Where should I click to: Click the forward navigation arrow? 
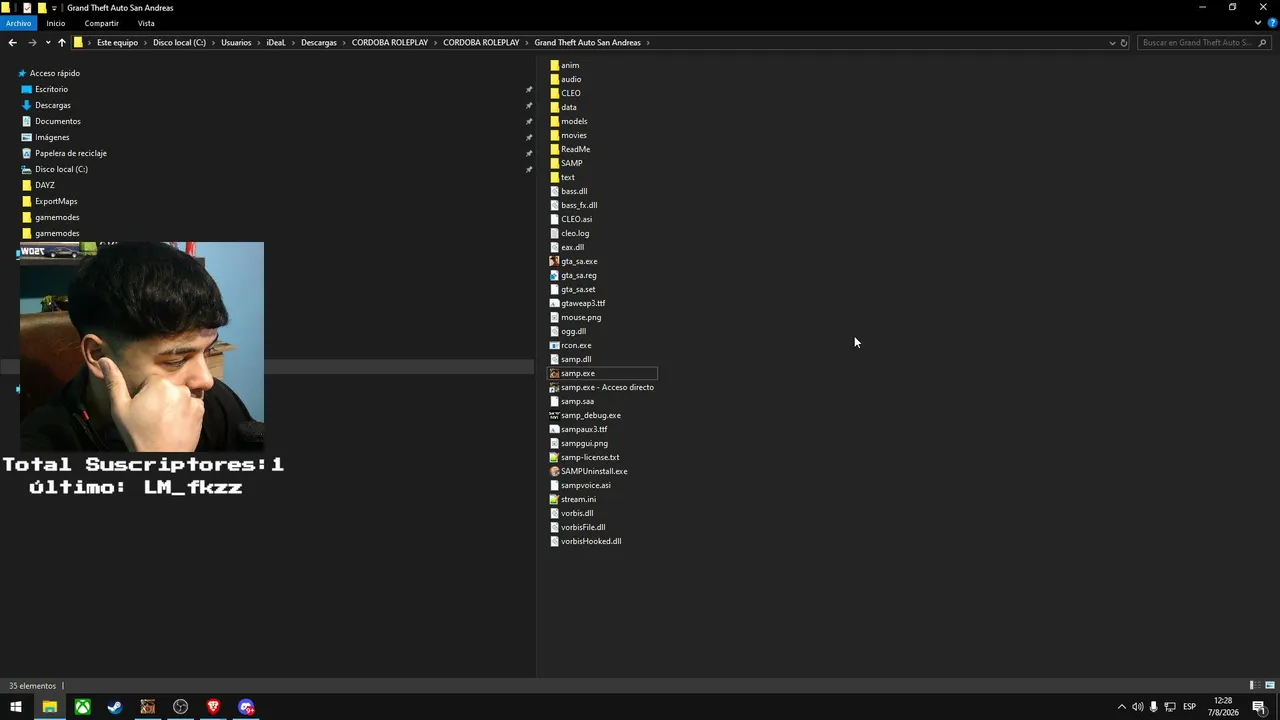pos(32,43)
